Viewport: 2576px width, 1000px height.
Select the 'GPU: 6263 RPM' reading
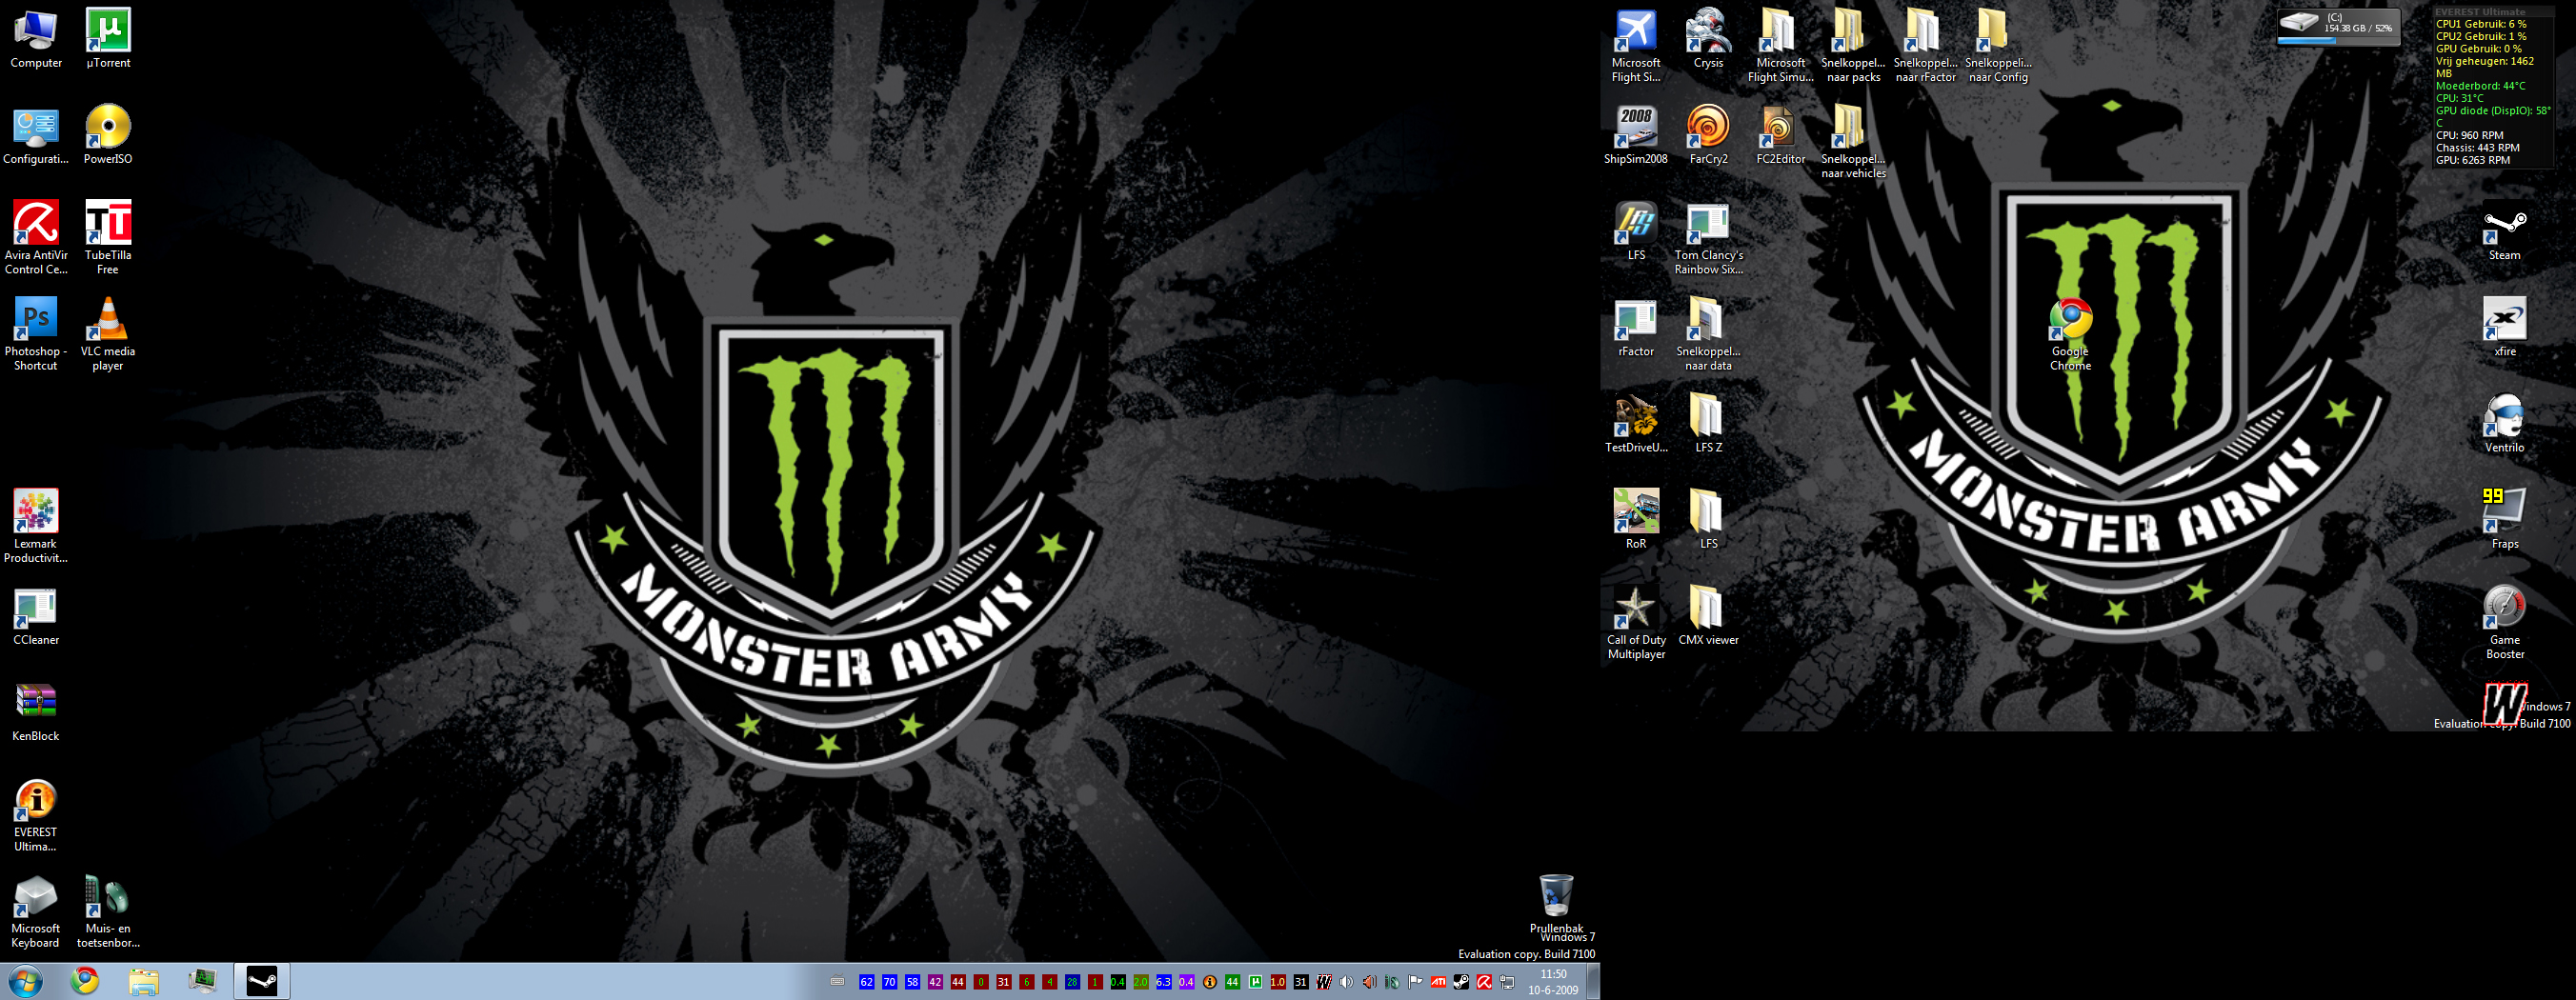[2473, 160]
